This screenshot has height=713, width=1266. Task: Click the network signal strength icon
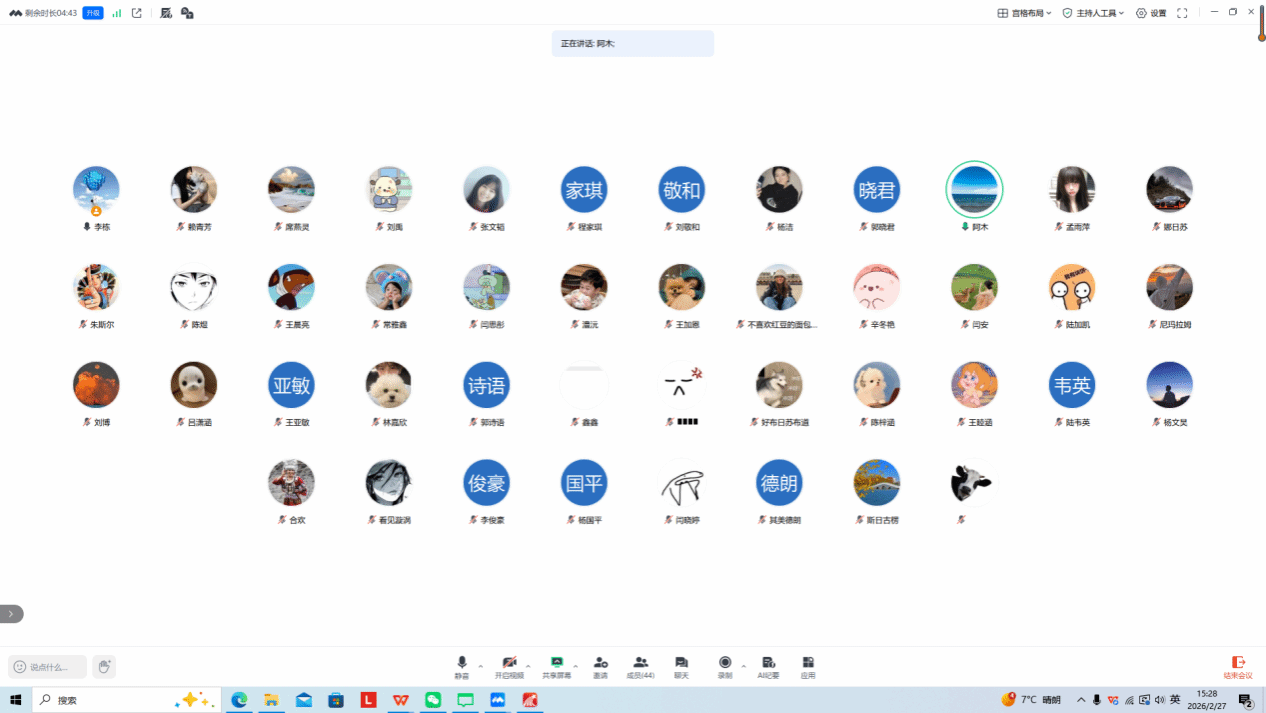click(117, 13)
